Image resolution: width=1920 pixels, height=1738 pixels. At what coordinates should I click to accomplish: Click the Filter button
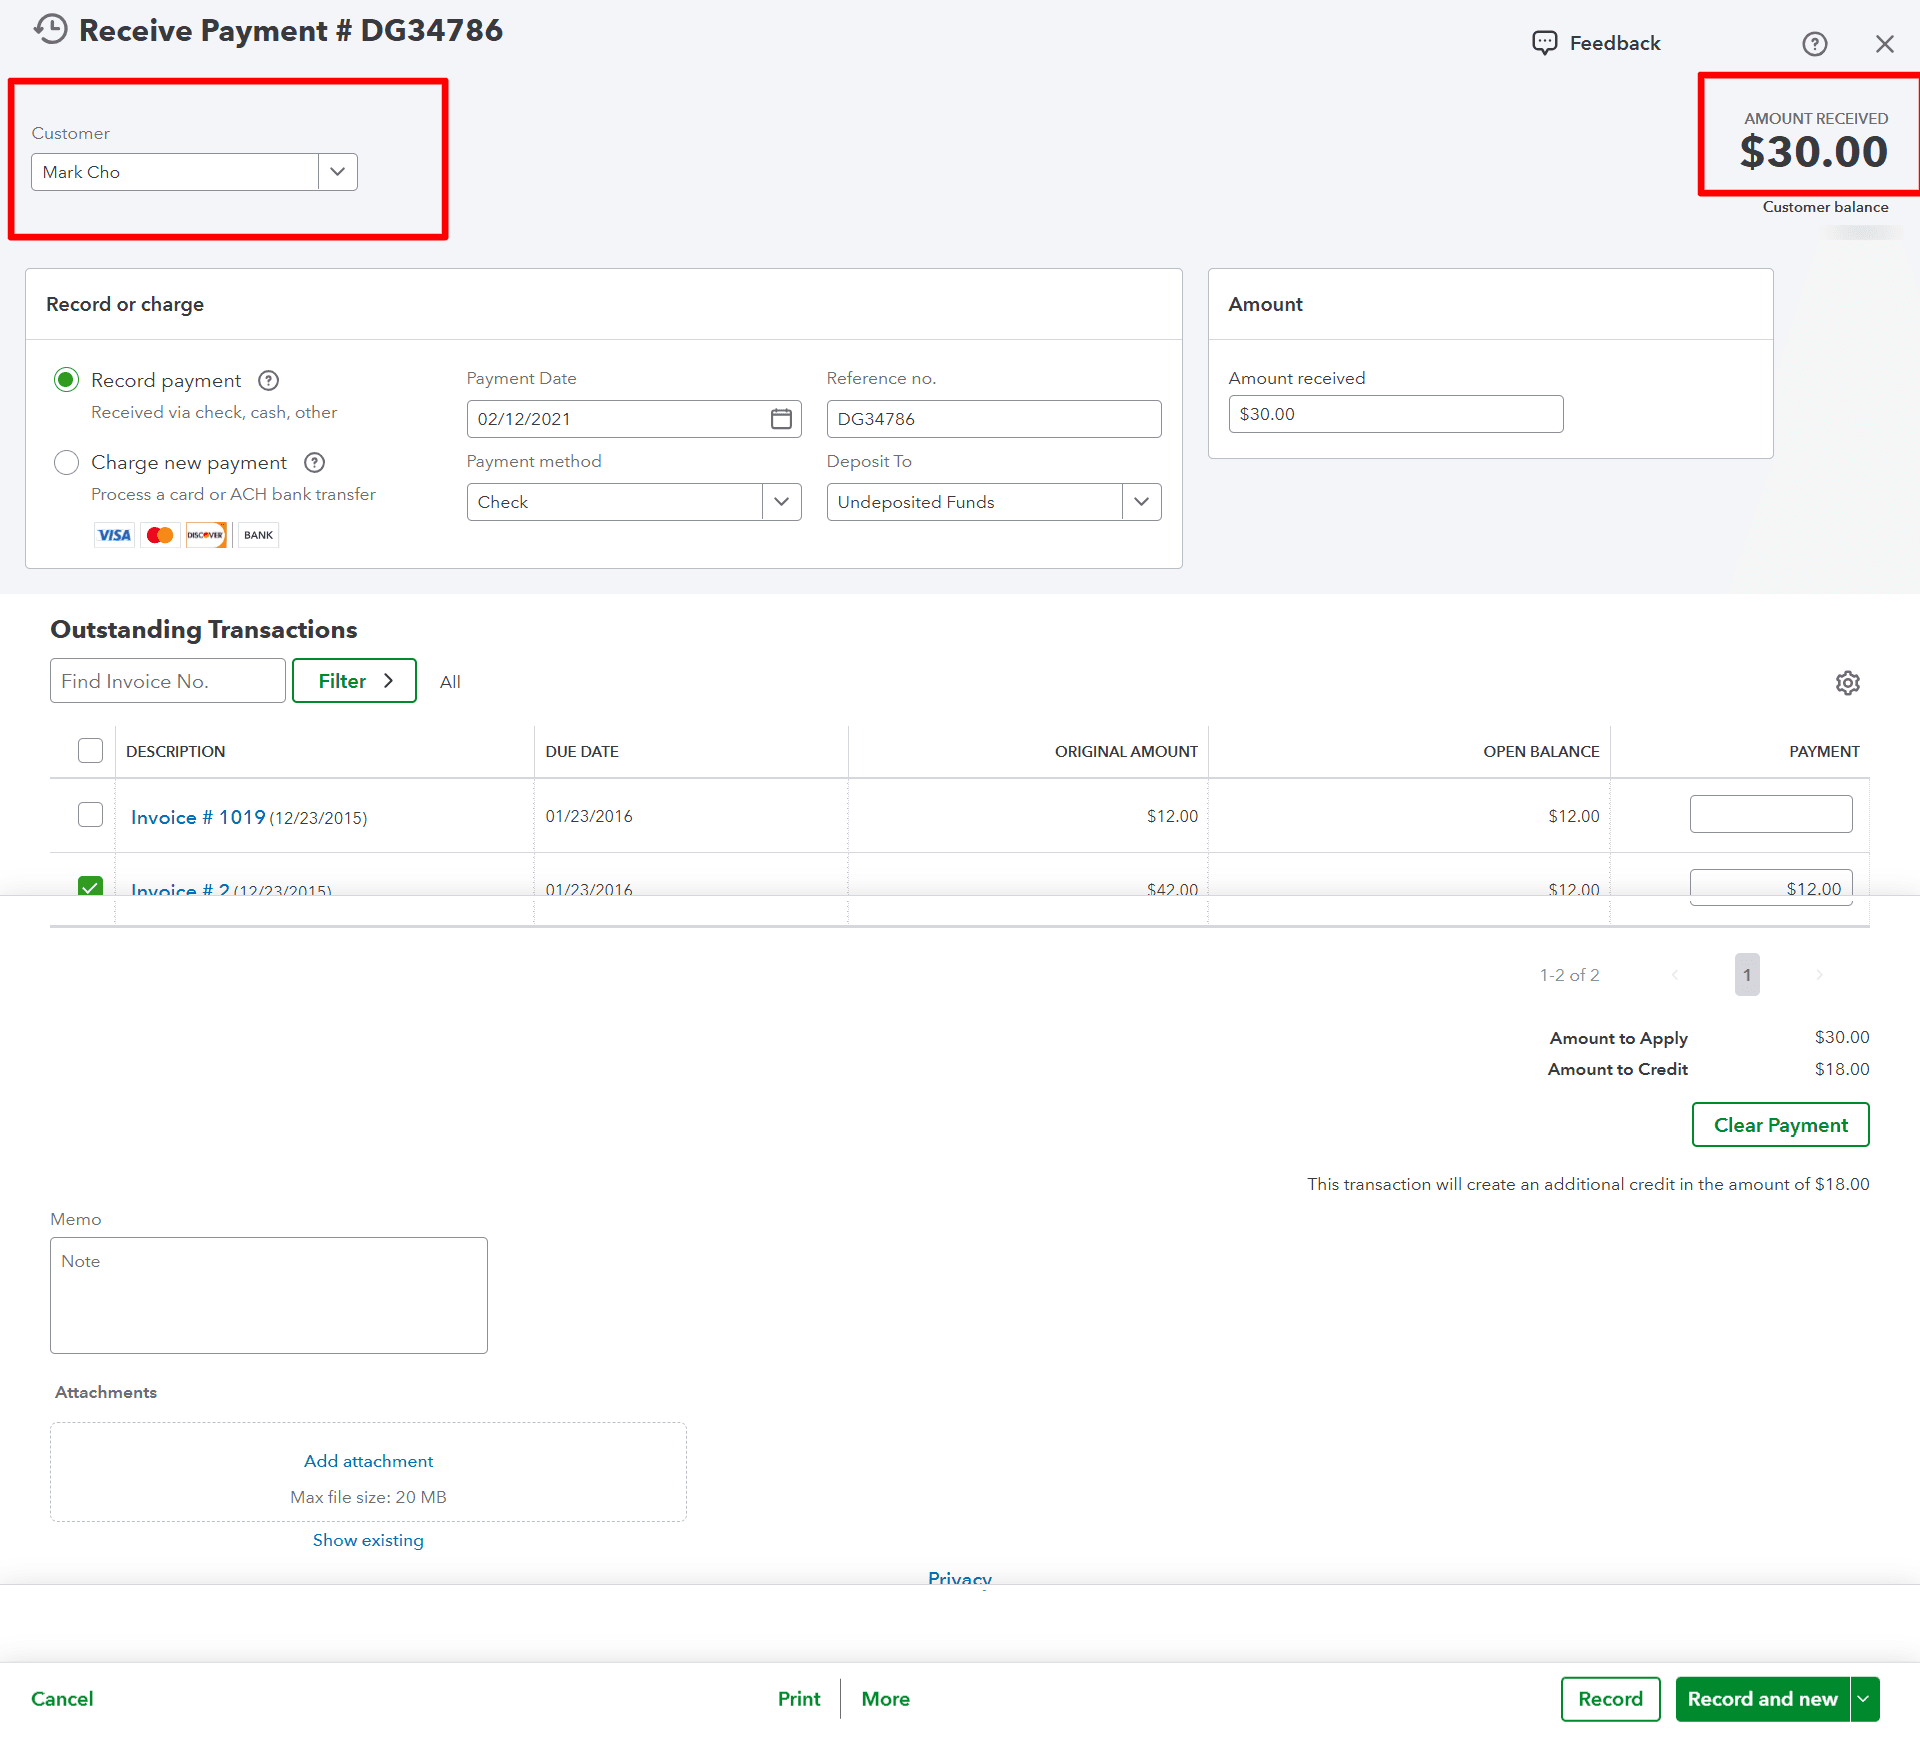354,681
